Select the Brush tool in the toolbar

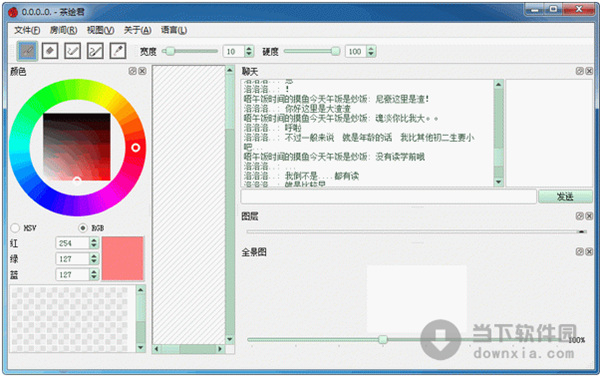[28, 51]
